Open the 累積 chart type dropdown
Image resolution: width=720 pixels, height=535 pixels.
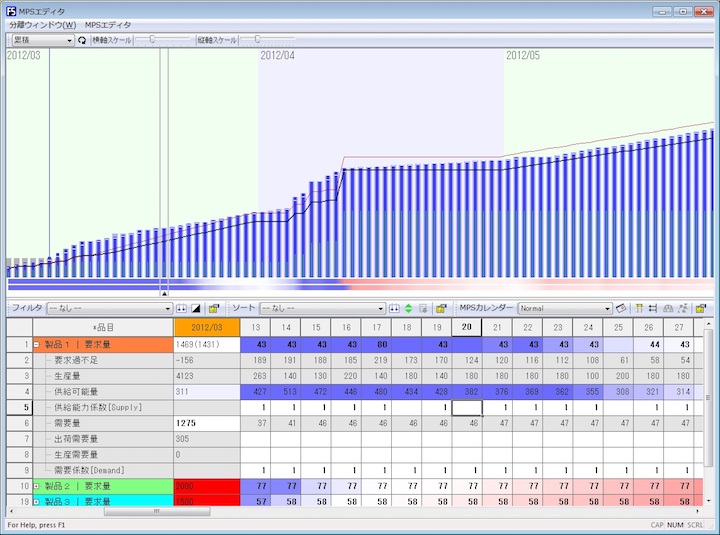tap(69, 40)
